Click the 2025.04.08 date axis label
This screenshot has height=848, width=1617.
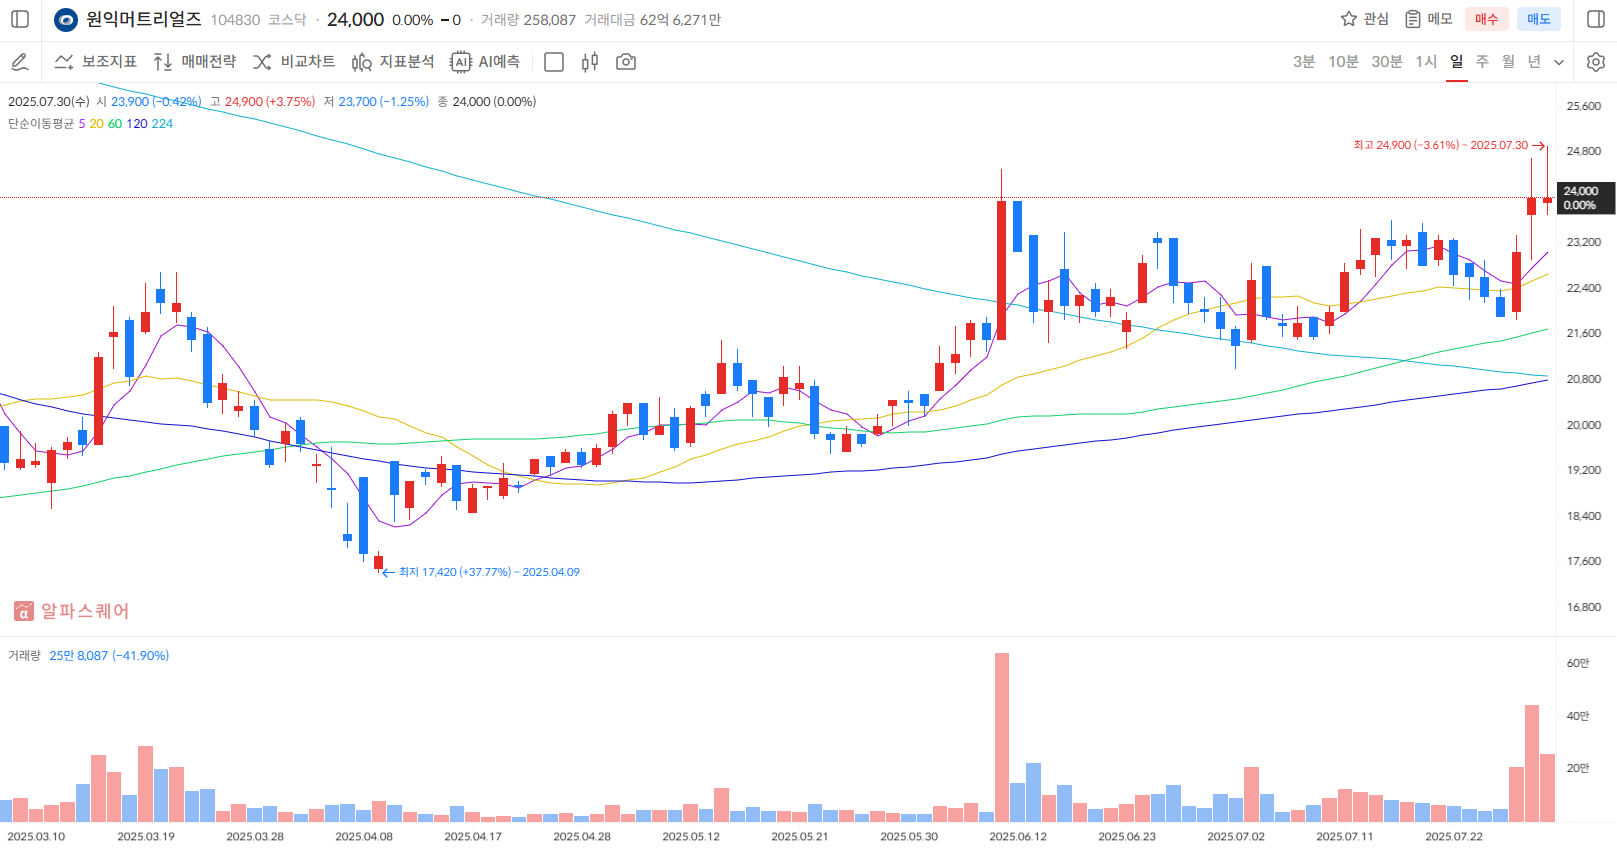[364, 836]
